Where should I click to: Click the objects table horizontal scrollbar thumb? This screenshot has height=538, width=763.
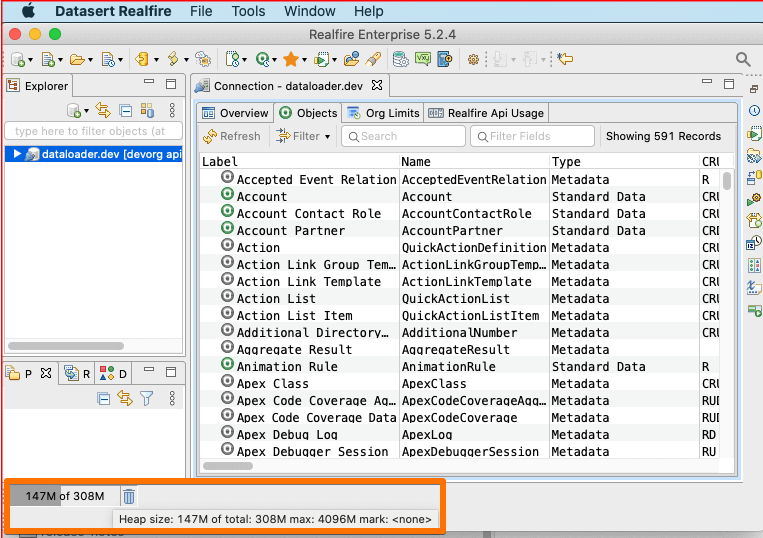(228, 466)
